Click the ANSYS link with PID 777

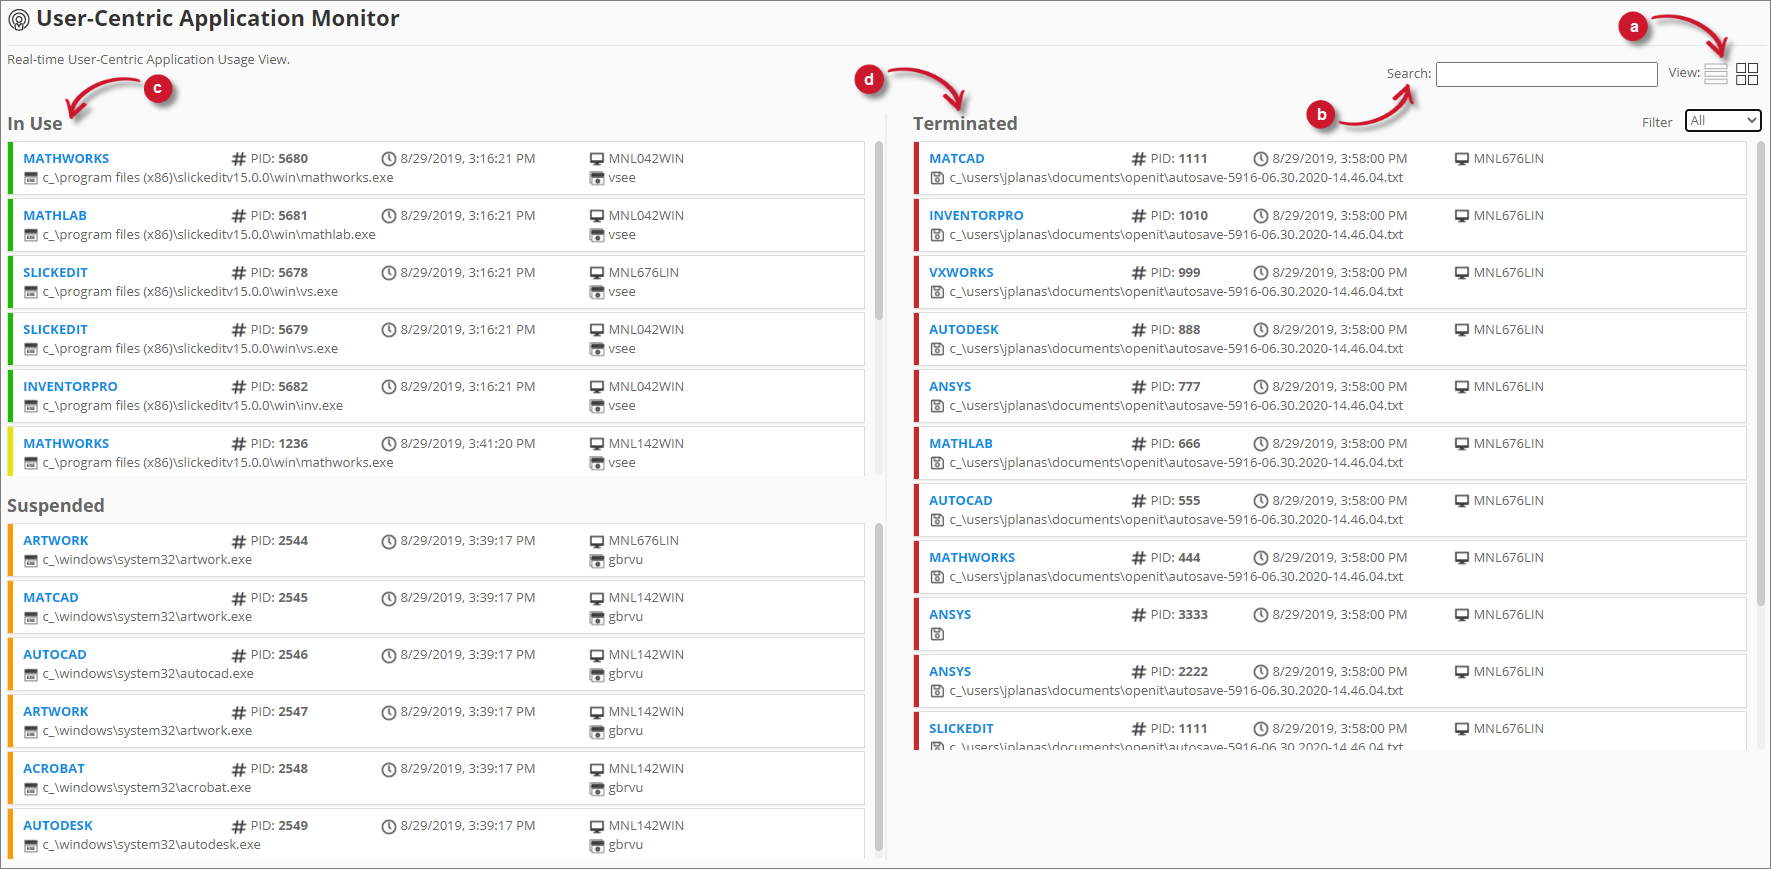coord(950,386)
